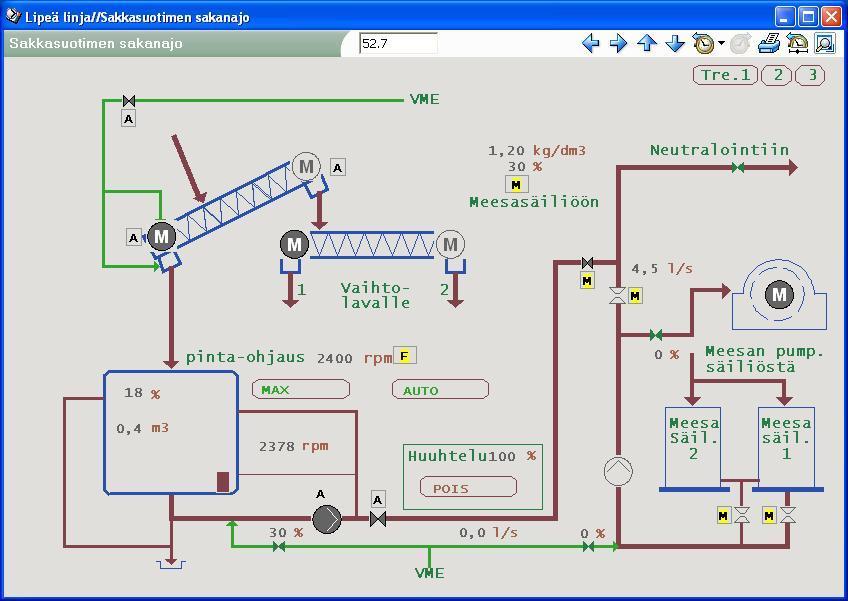Go back with the left arrow icon
848x601 pixels.
click(x=591, y=43)
